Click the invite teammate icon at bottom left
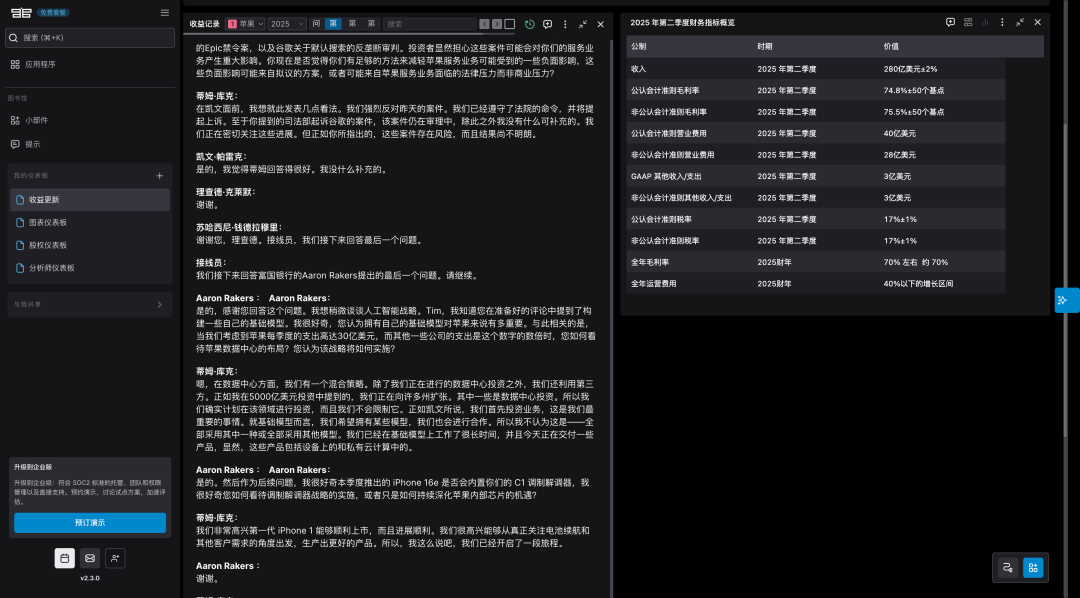Screen dimensions: 1080x598 tap(115, 558)
